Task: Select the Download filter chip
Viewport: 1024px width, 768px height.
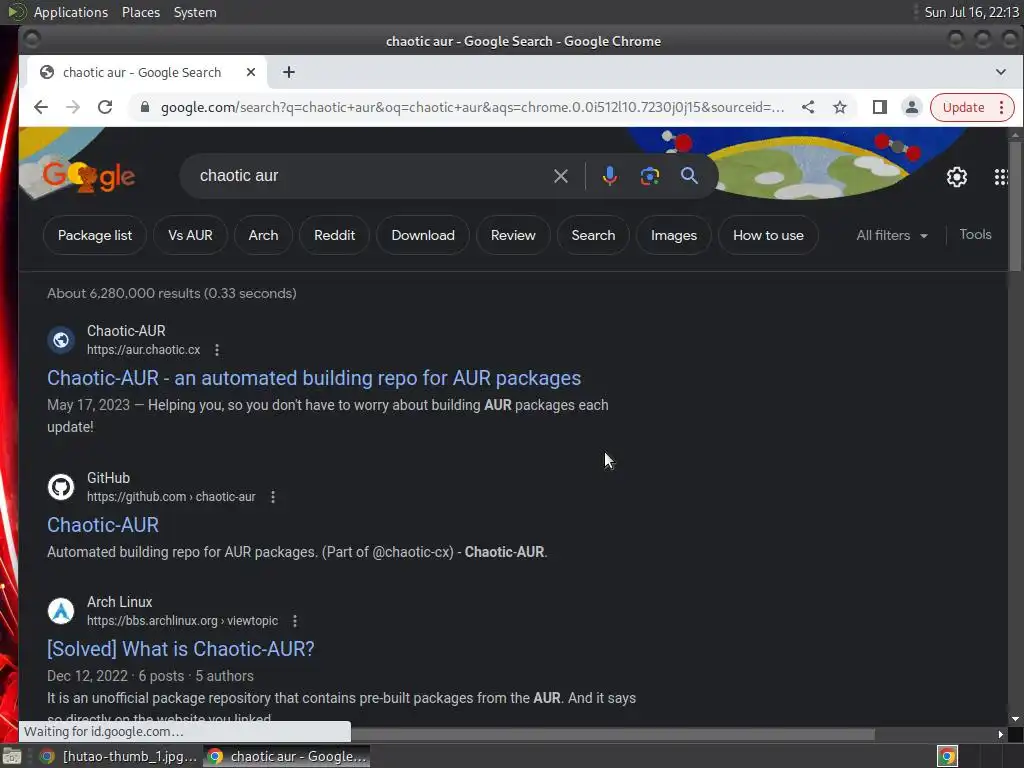Action: [423, 235]
